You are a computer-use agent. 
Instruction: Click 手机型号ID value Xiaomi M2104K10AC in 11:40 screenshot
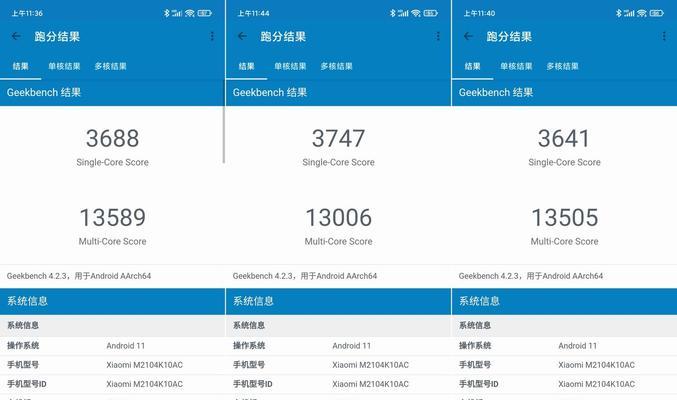[597, 384]
